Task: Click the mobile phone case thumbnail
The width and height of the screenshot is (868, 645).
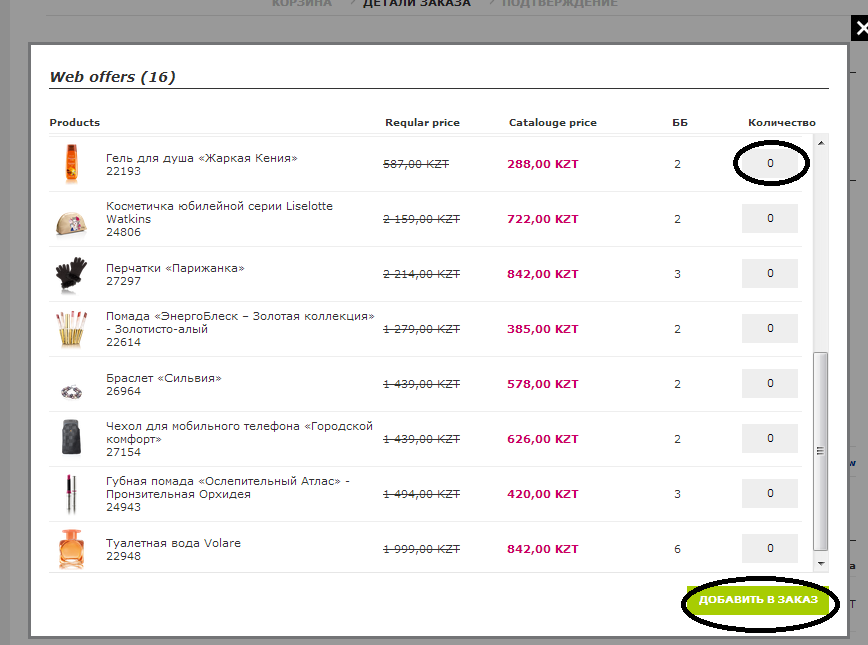Action: [x=71, y=437]
